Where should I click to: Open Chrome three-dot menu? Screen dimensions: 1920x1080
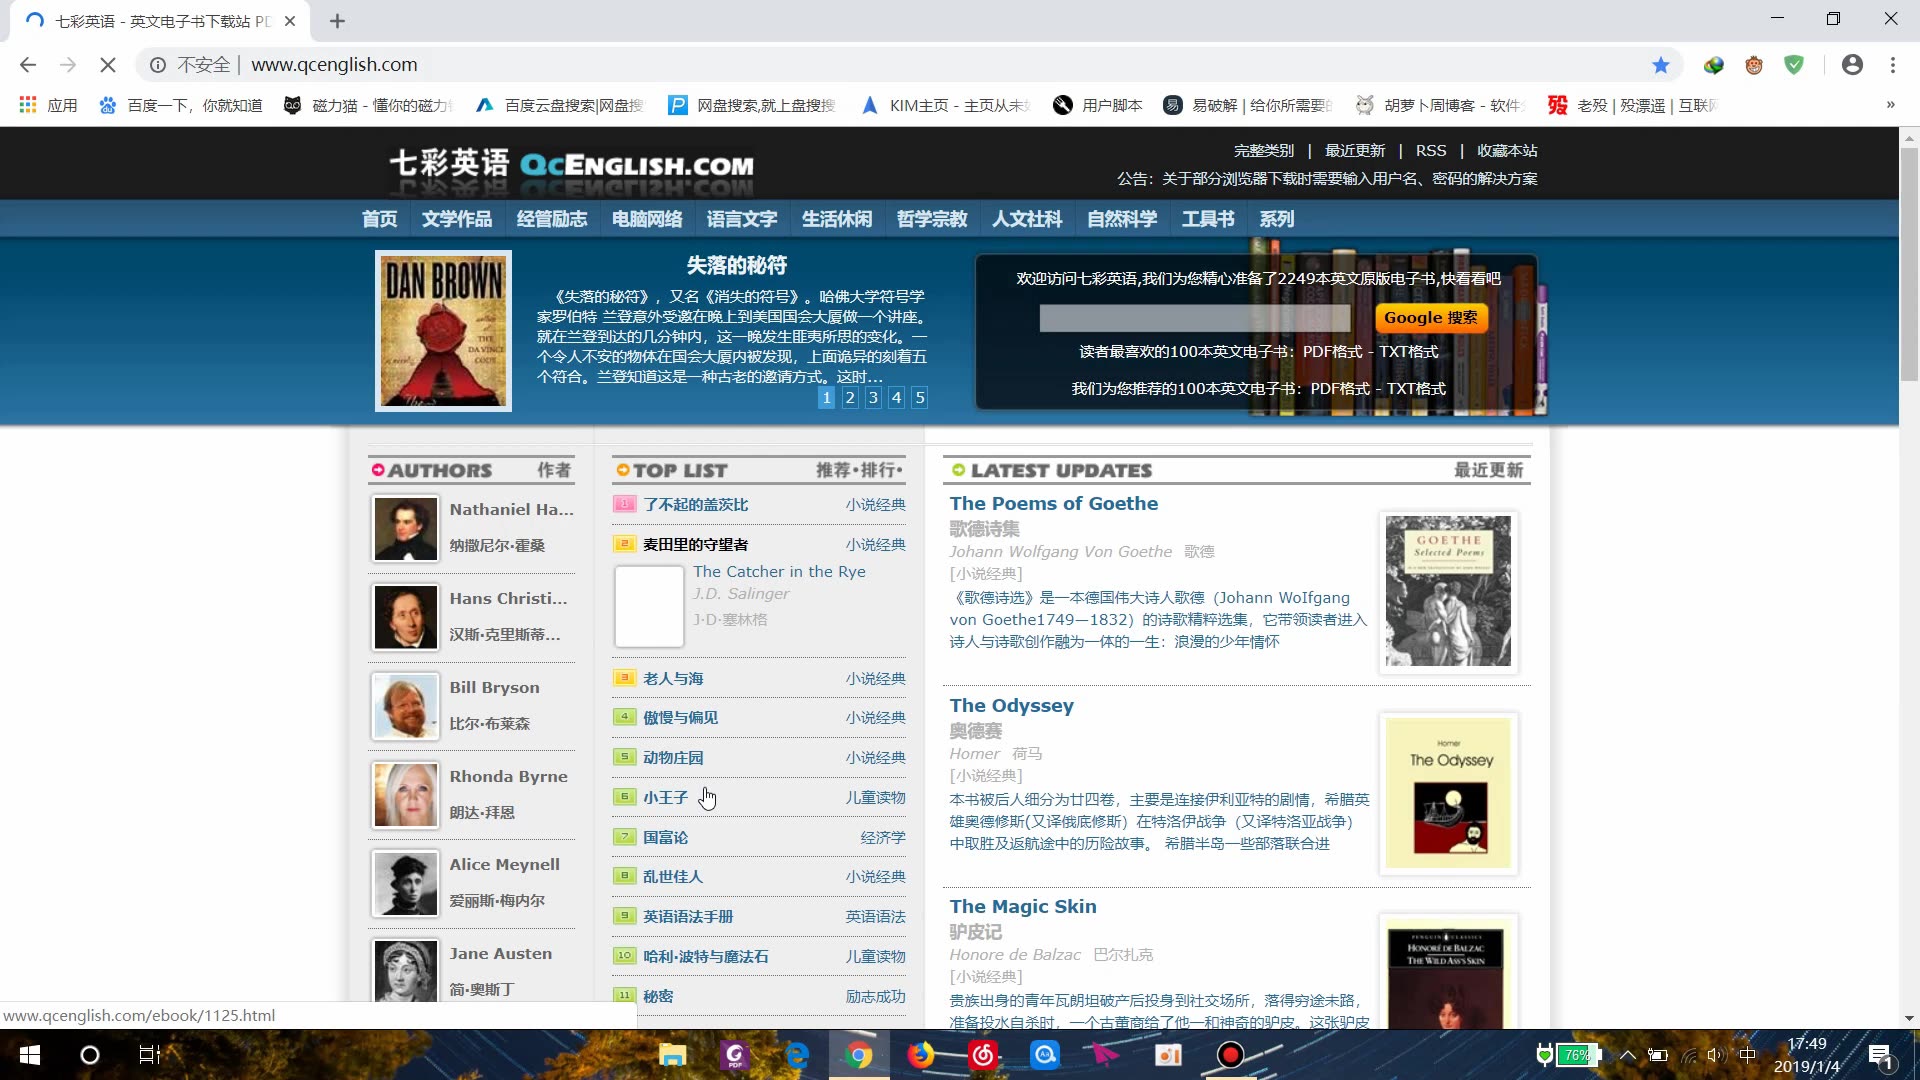pyautogui.click(x=1893, y=65)
